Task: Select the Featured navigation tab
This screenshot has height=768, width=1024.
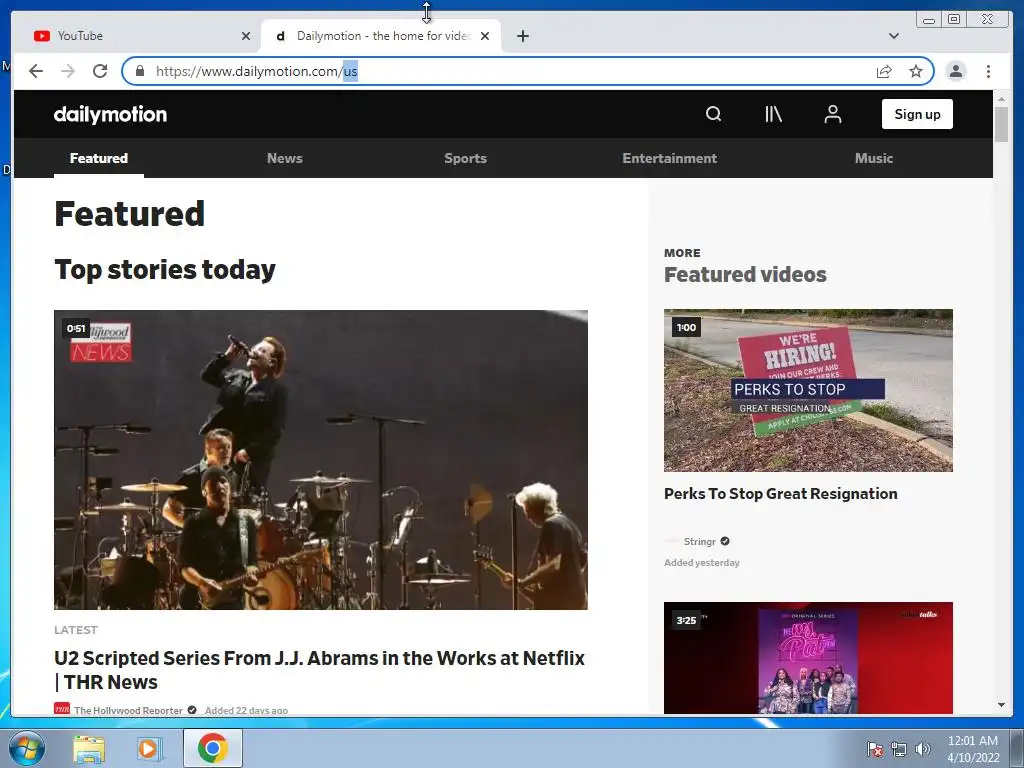Action: [99, 158]
